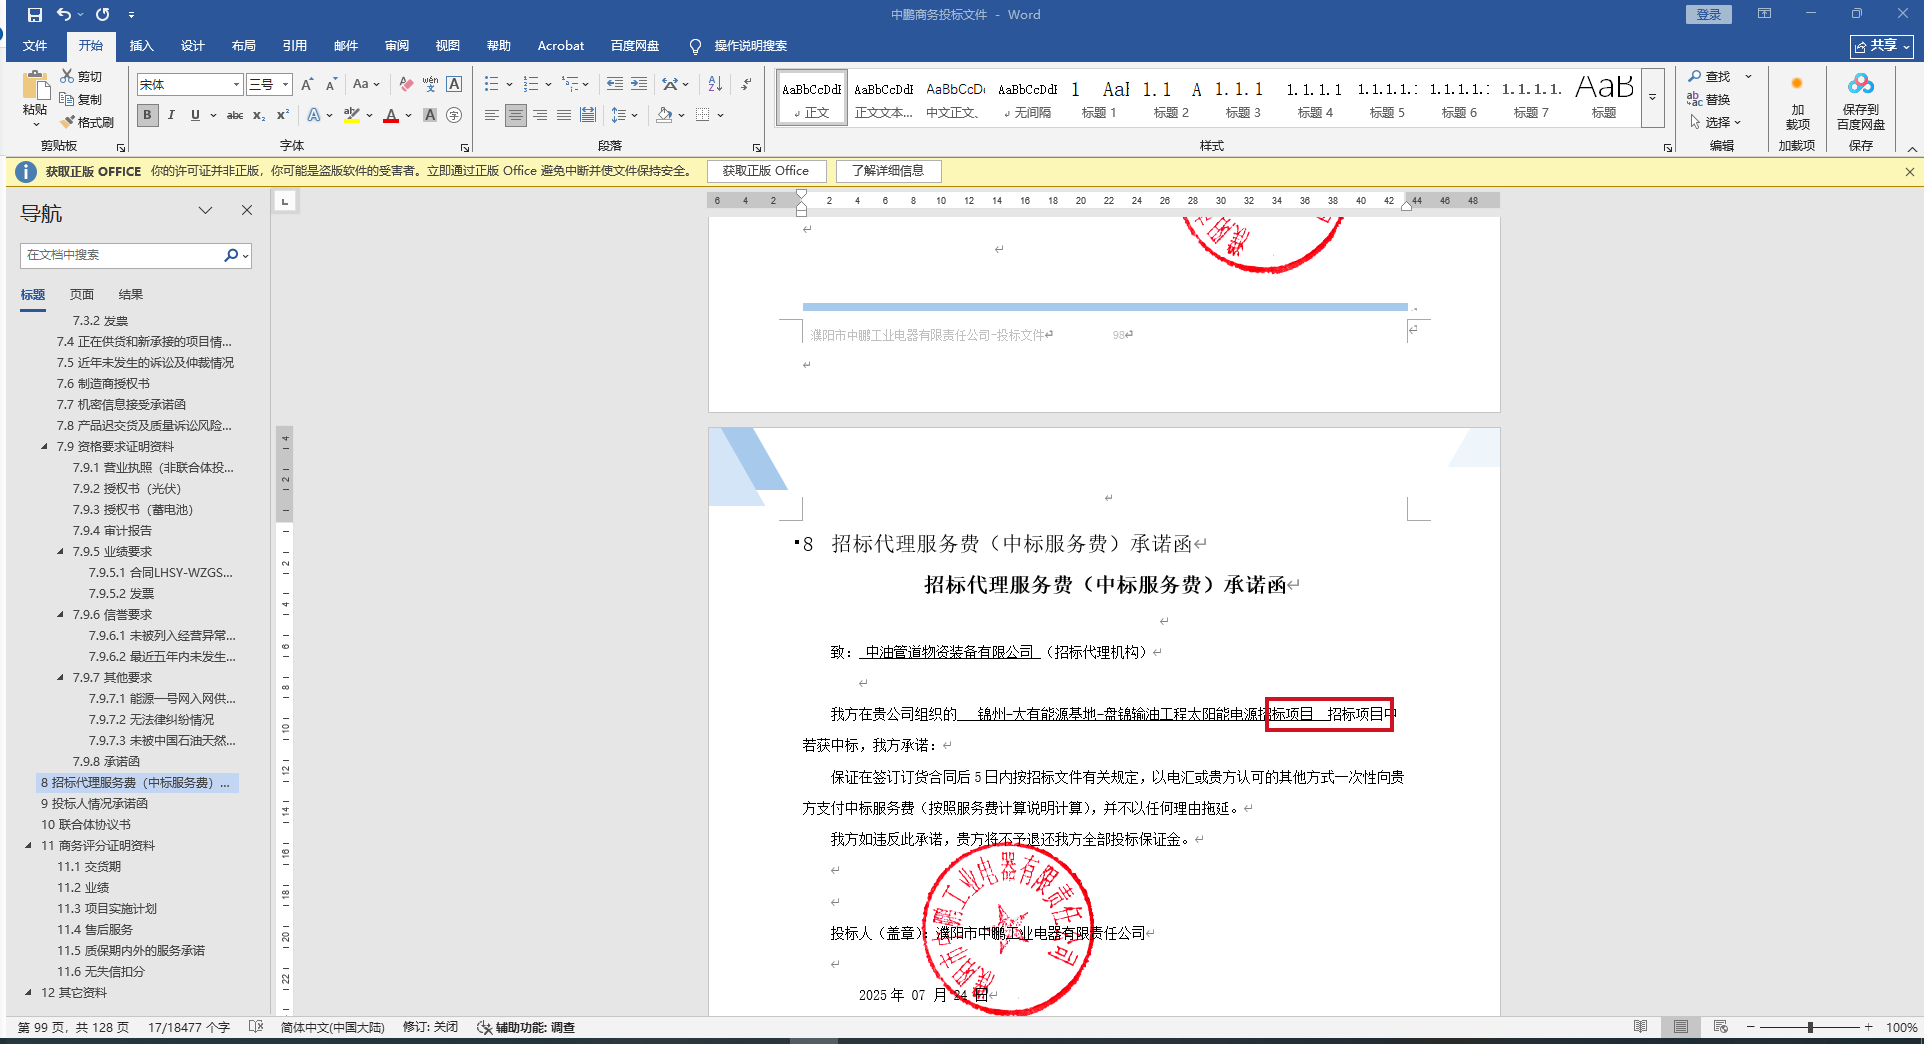Open the font size dropdown showing 三号
The height and width of the screenshot is (1044, 1924).
pos(285,85)
